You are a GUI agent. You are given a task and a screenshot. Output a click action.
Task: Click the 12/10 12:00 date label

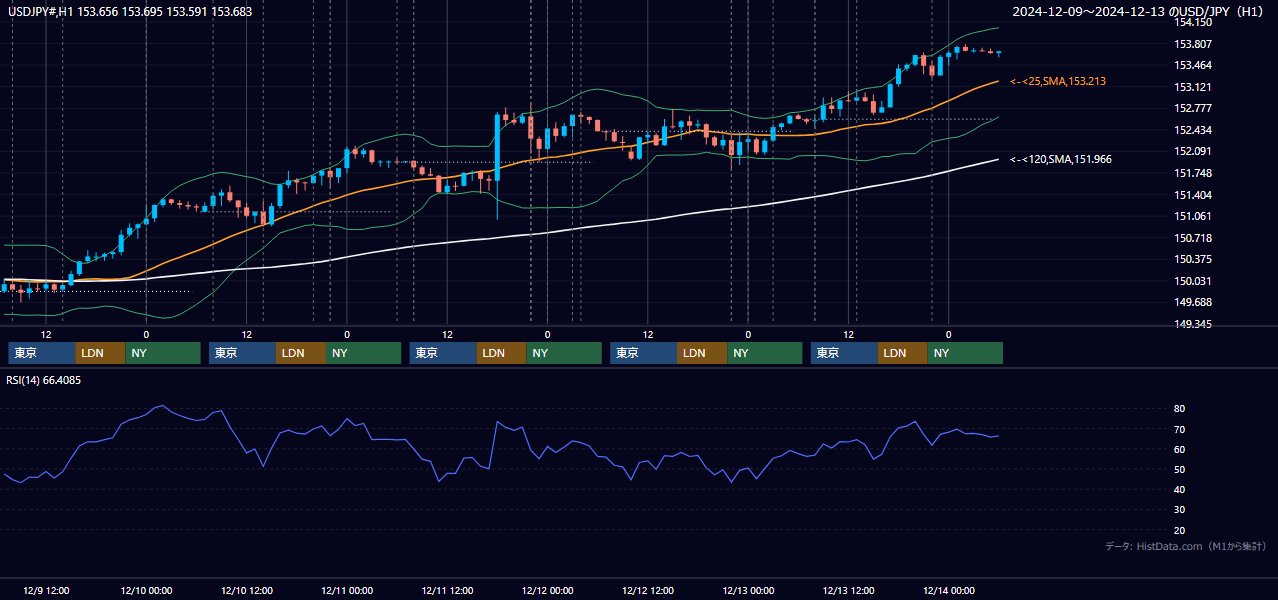246,591
